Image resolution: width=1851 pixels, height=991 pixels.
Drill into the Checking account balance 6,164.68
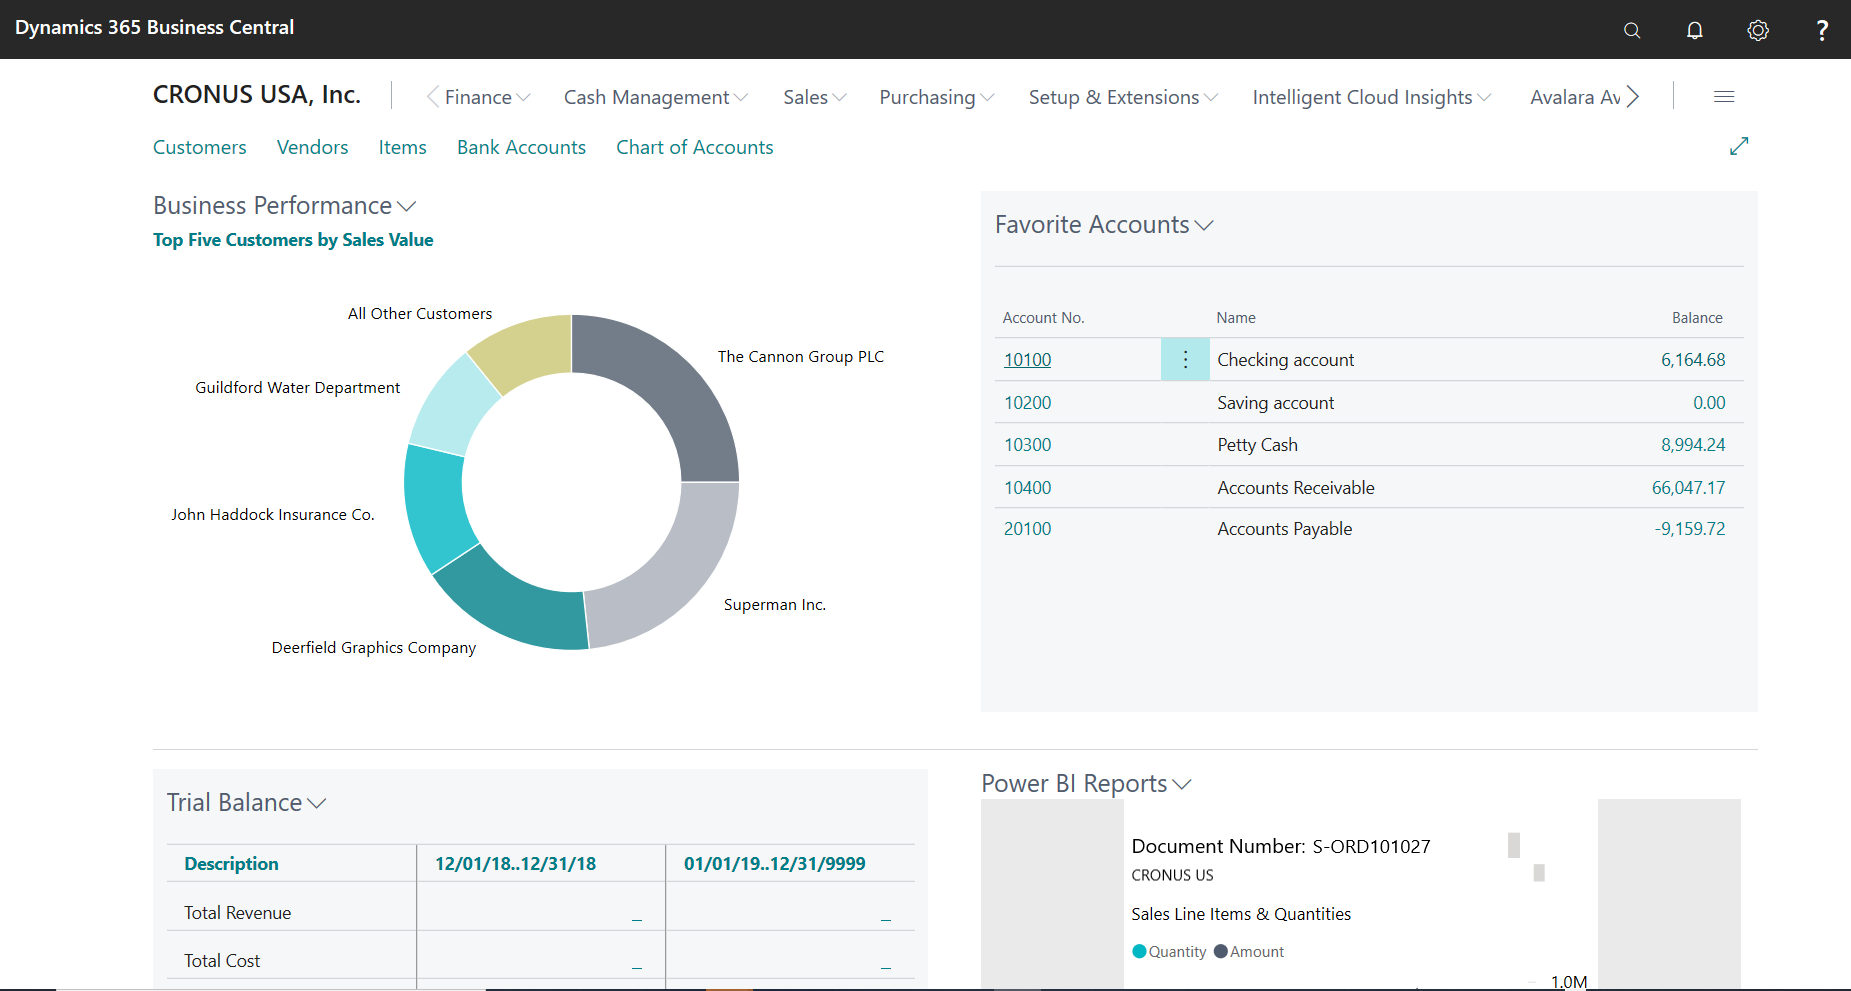point(1693,360)
